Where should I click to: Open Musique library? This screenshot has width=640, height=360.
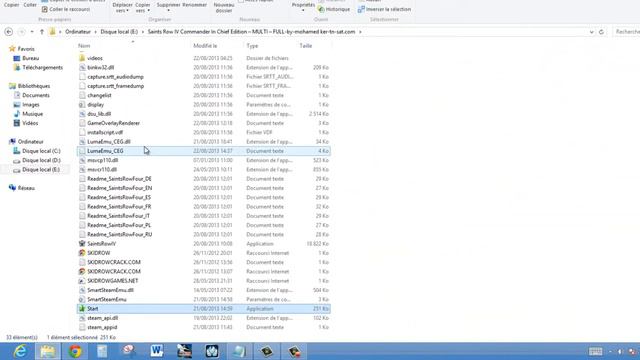click(33, 114)
